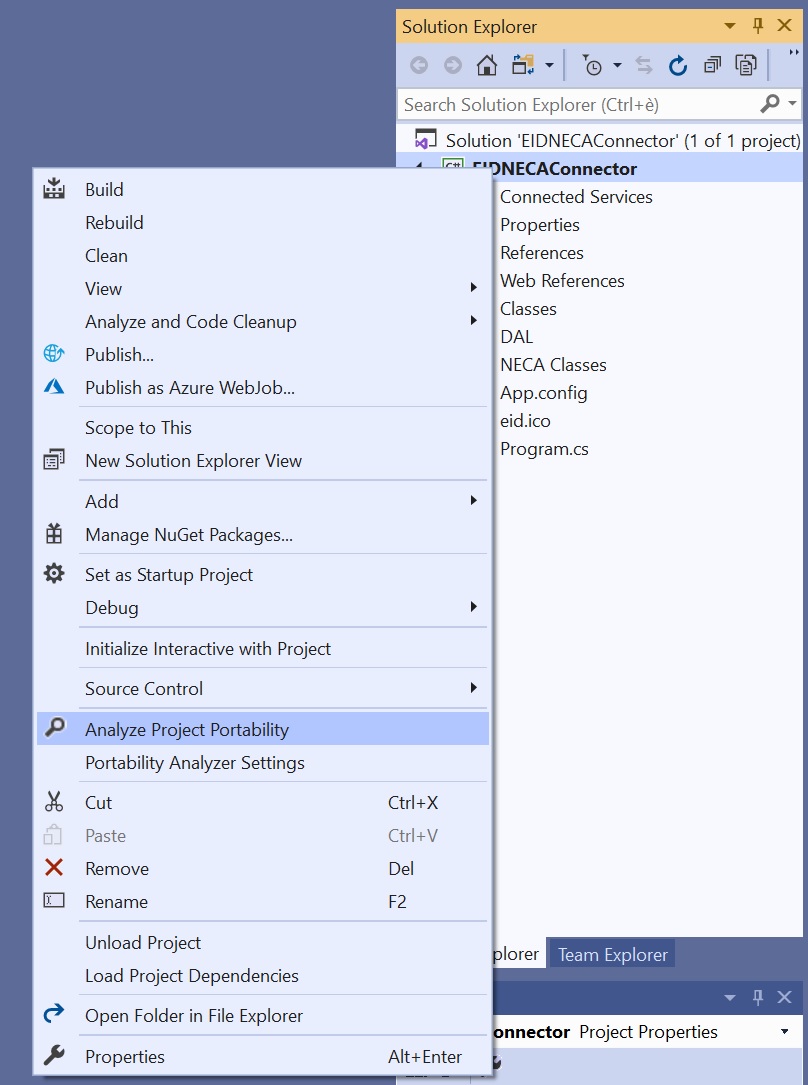This screenshot has width=808, height=1085.
Task: Toggle auto-hide pin on Properties panel
Action: coord(758,997)
